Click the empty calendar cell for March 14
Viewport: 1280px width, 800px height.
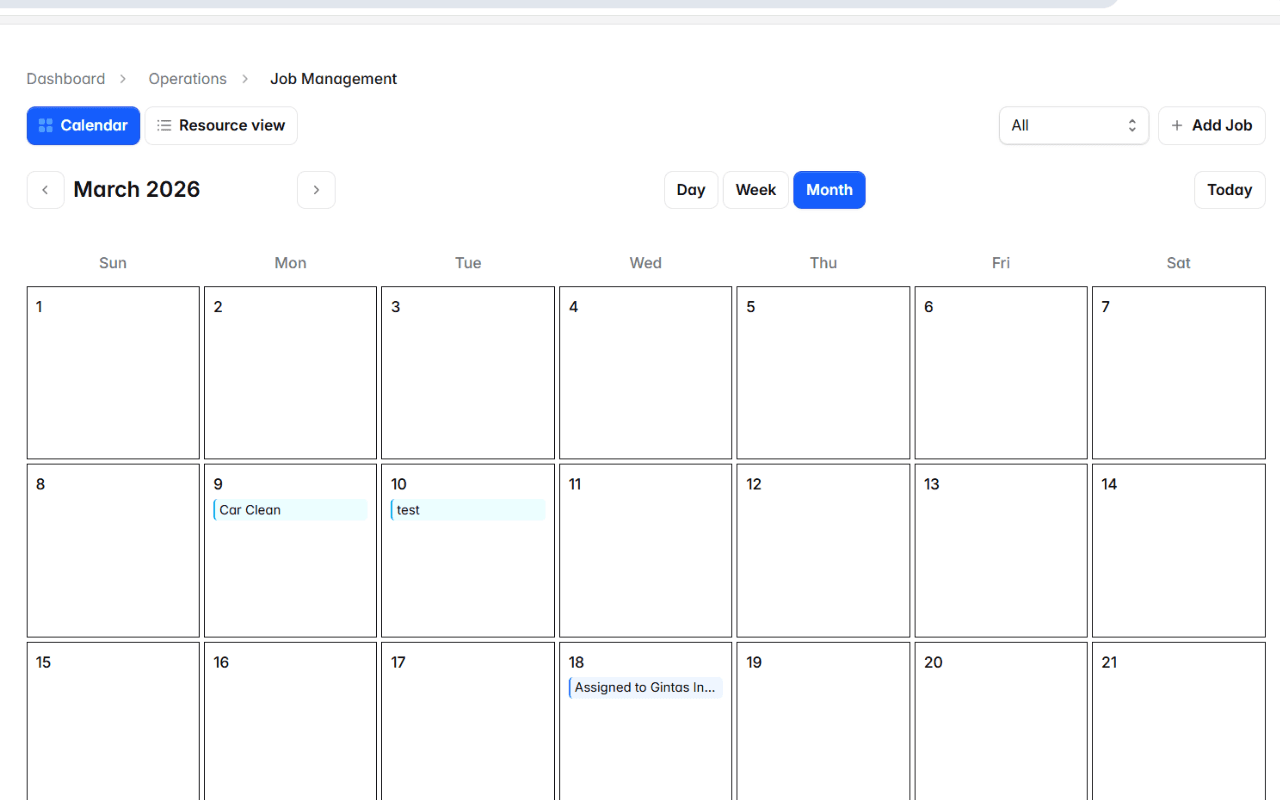pyautogui.click(x=1178, y=560)
